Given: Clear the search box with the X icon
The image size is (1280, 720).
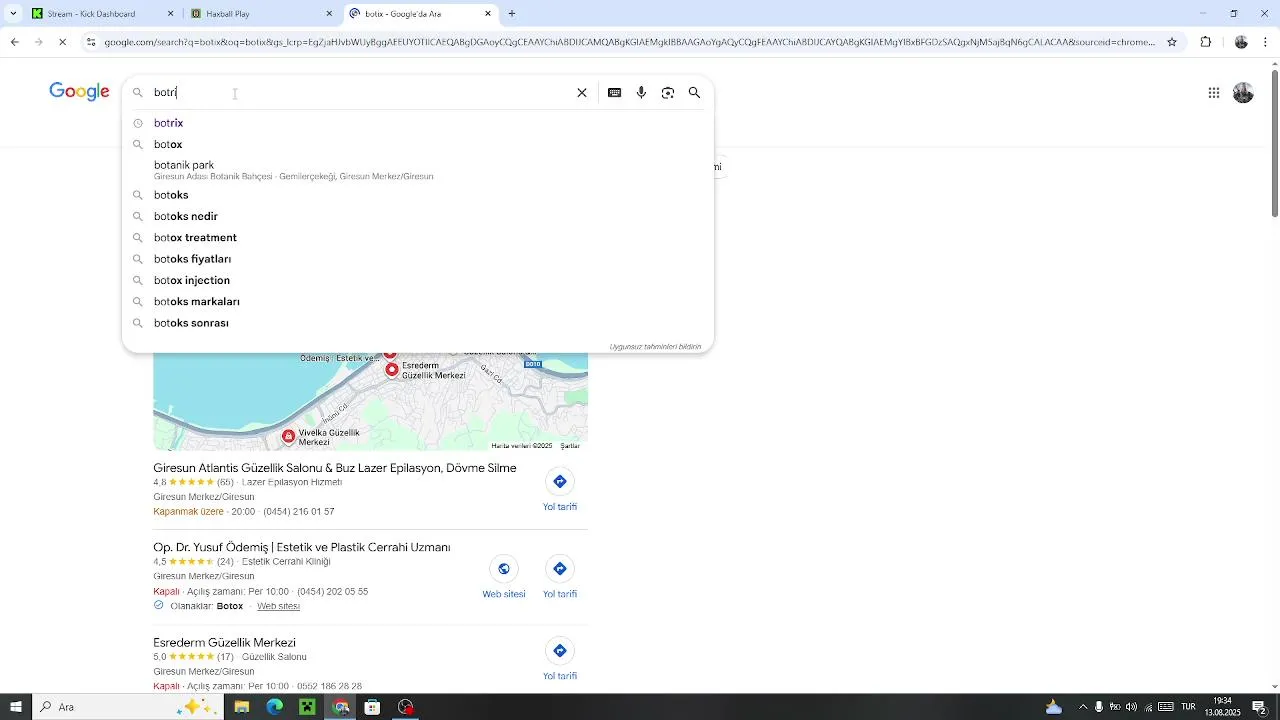Looking at the screenshot, I should (x=582, y=93).
